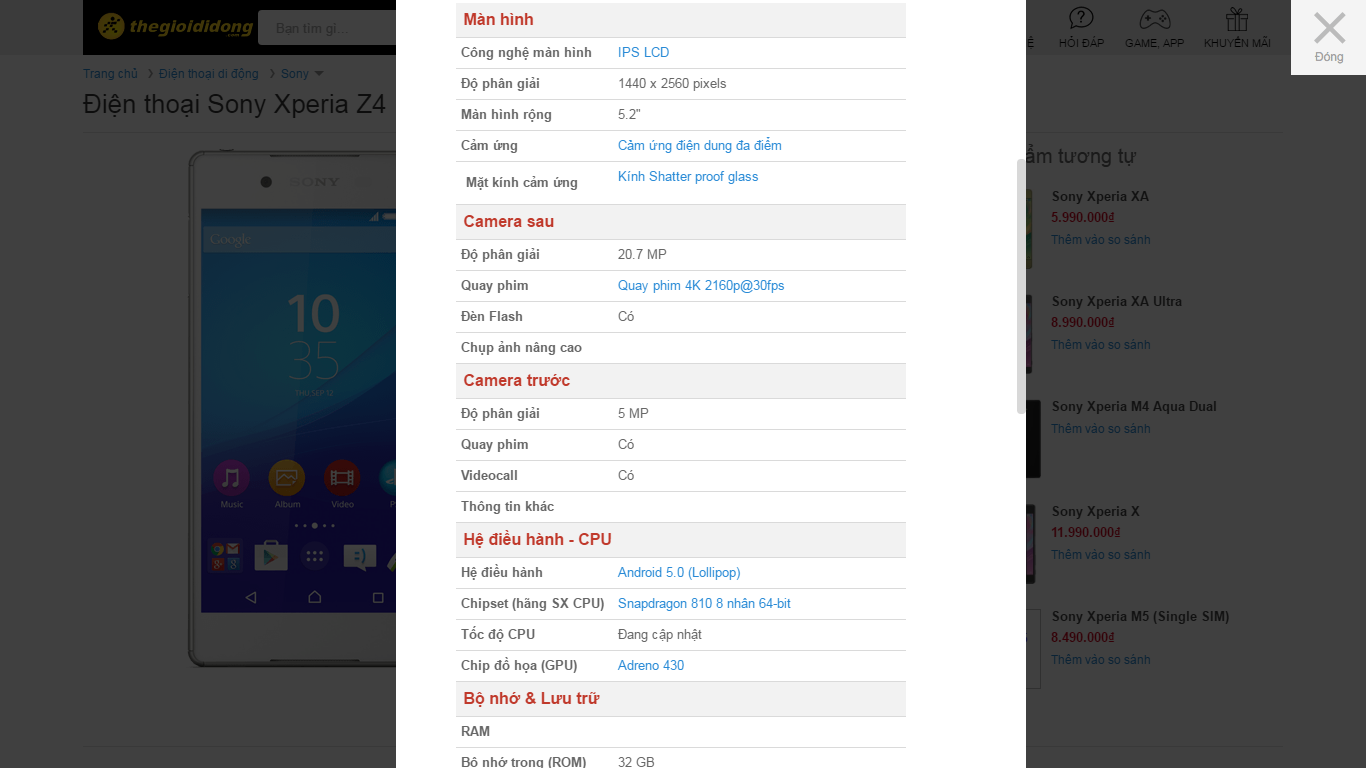Click the 32 GB internal memory value
This screenshot has width=1366, height=768.
point(636,762)
